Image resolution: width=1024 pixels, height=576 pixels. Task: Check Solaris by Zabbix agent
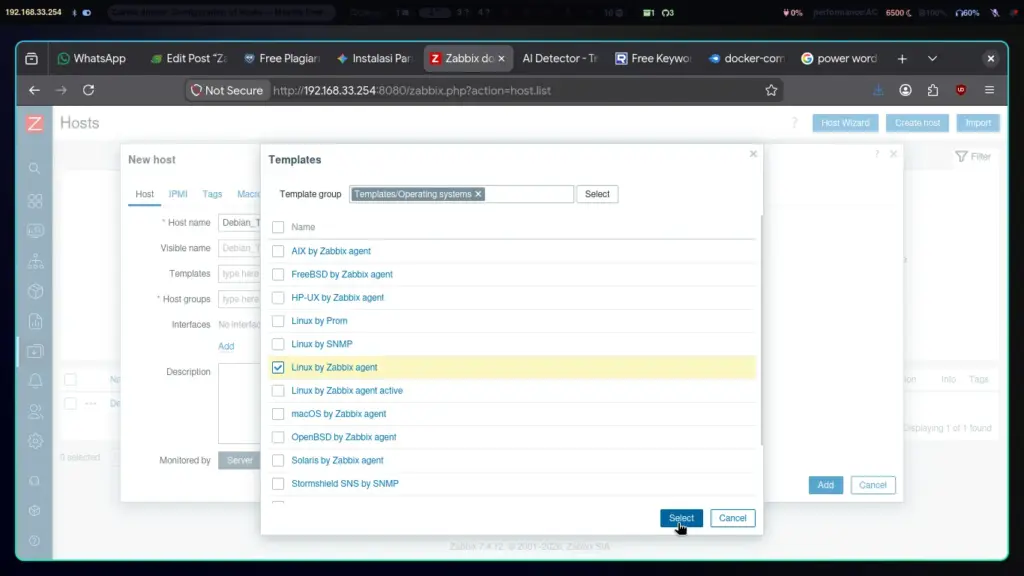click(278, 460)
